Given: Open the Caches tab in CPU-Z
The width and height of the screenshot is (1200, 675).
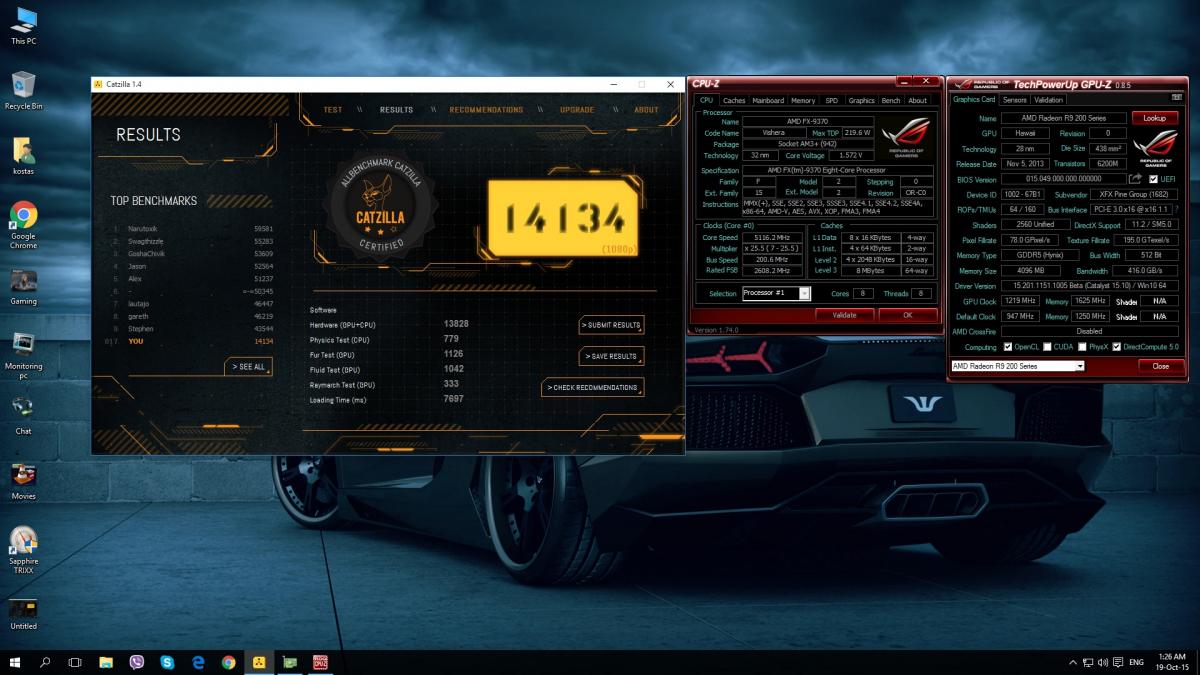Looking at the screenshot, I should click(x=734, y=100).
